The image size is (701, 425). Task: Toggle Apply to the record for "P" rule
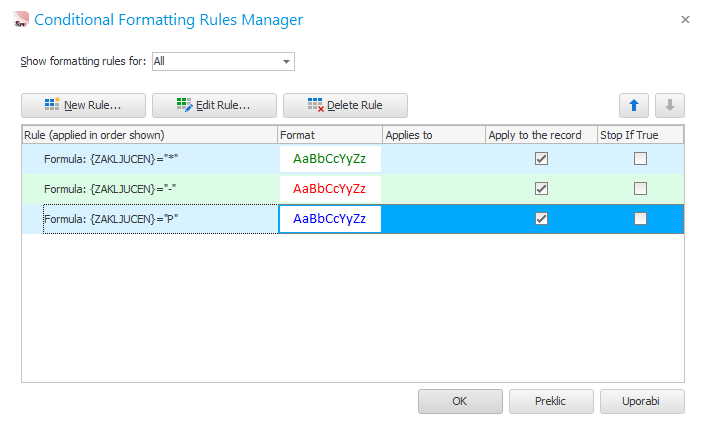pyautogui.click(x=541, y=218)
